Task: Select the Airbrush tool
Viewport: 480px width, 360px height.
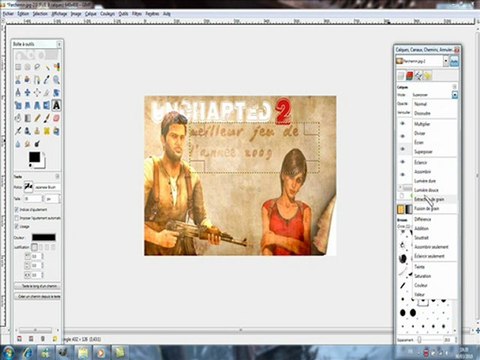Action: (x=18, y=131)
